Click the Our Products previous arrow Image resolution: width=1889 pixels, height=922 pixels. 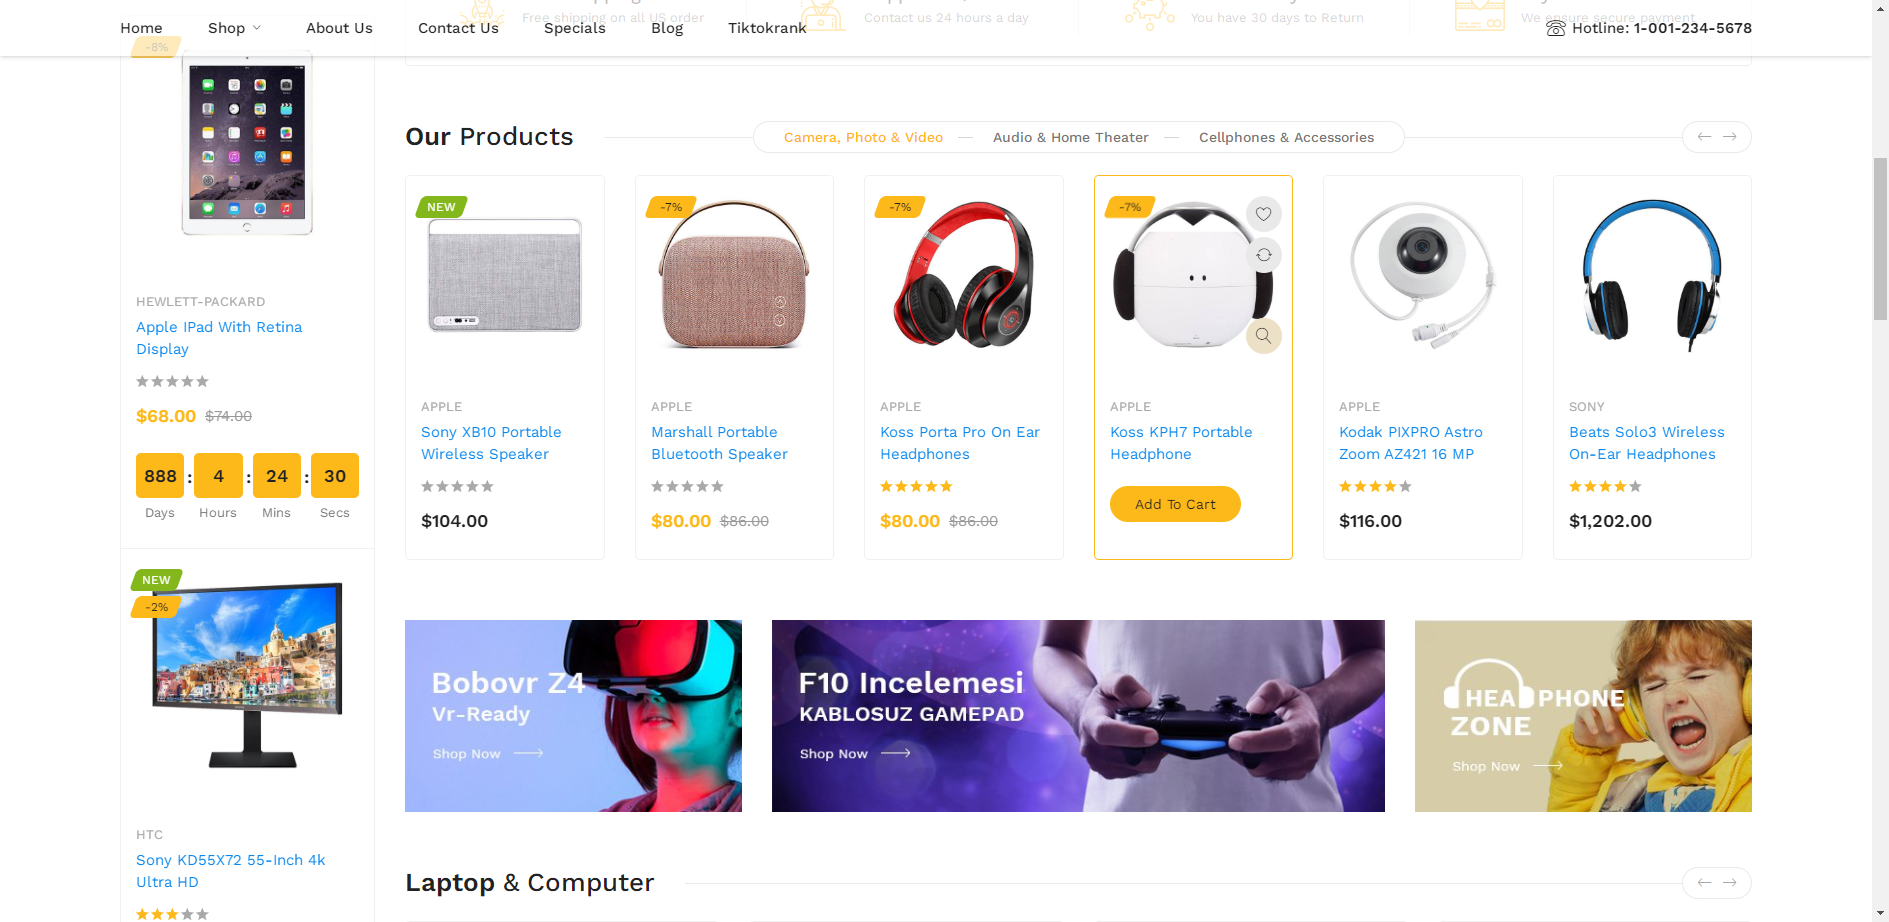1704,137
